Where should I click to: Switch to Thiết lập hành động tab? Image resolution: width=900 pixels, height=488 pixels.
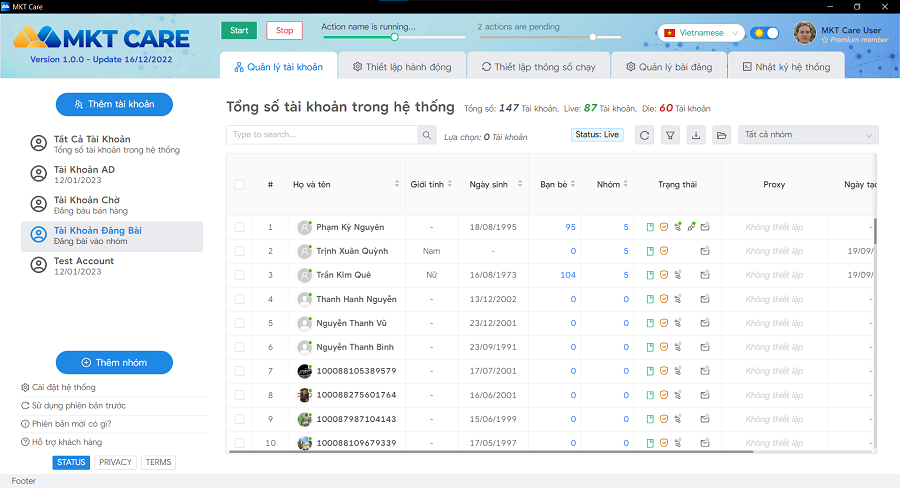(x=402, y=67)
